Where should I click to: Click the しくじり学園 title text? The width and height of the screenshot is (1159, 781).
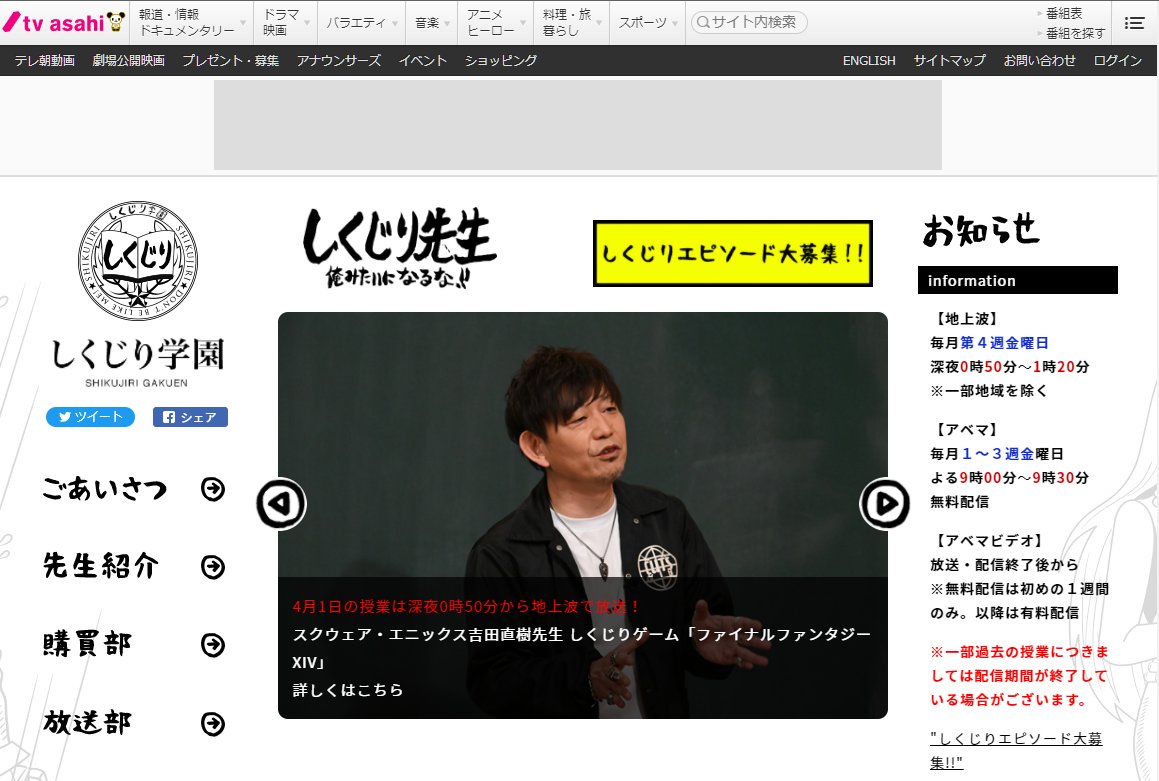pyautogui.click(x=137, y=355)
